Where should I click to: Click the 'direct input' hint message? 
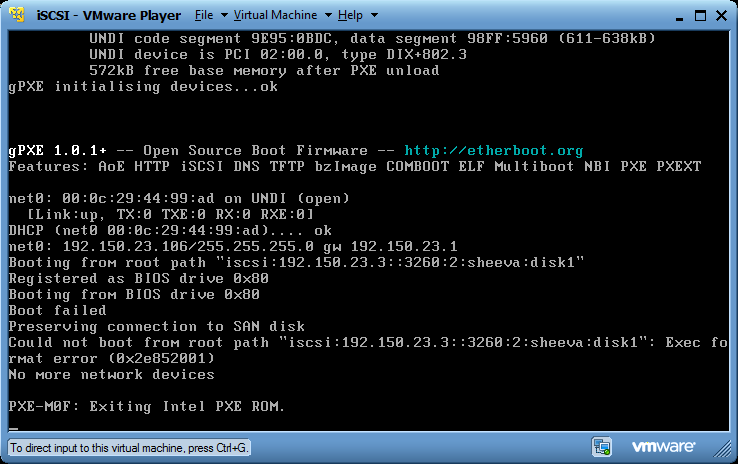point(127,447)
